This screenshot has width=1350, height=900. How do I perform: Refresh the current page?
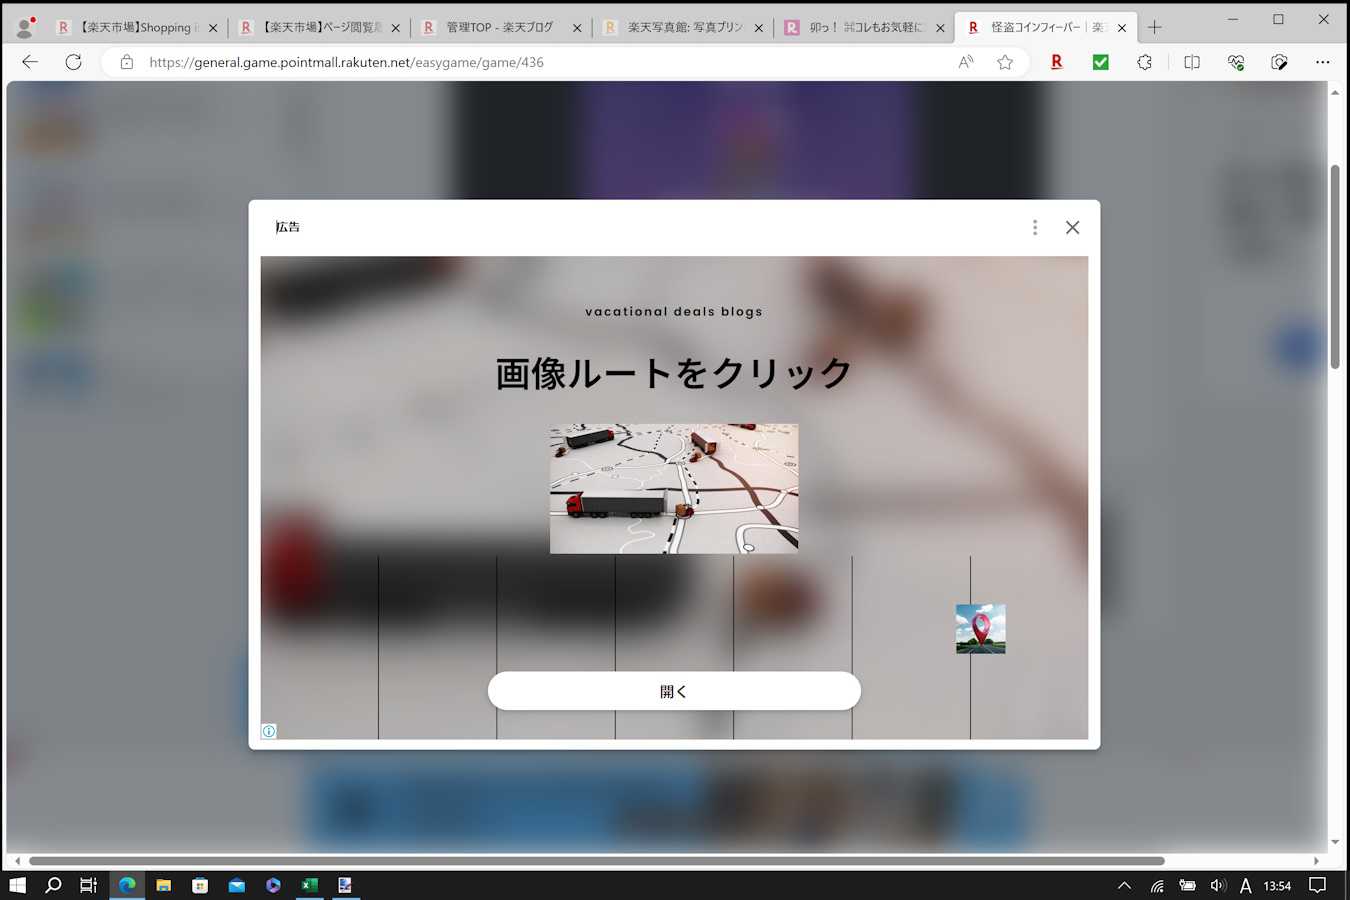[73, 62]
